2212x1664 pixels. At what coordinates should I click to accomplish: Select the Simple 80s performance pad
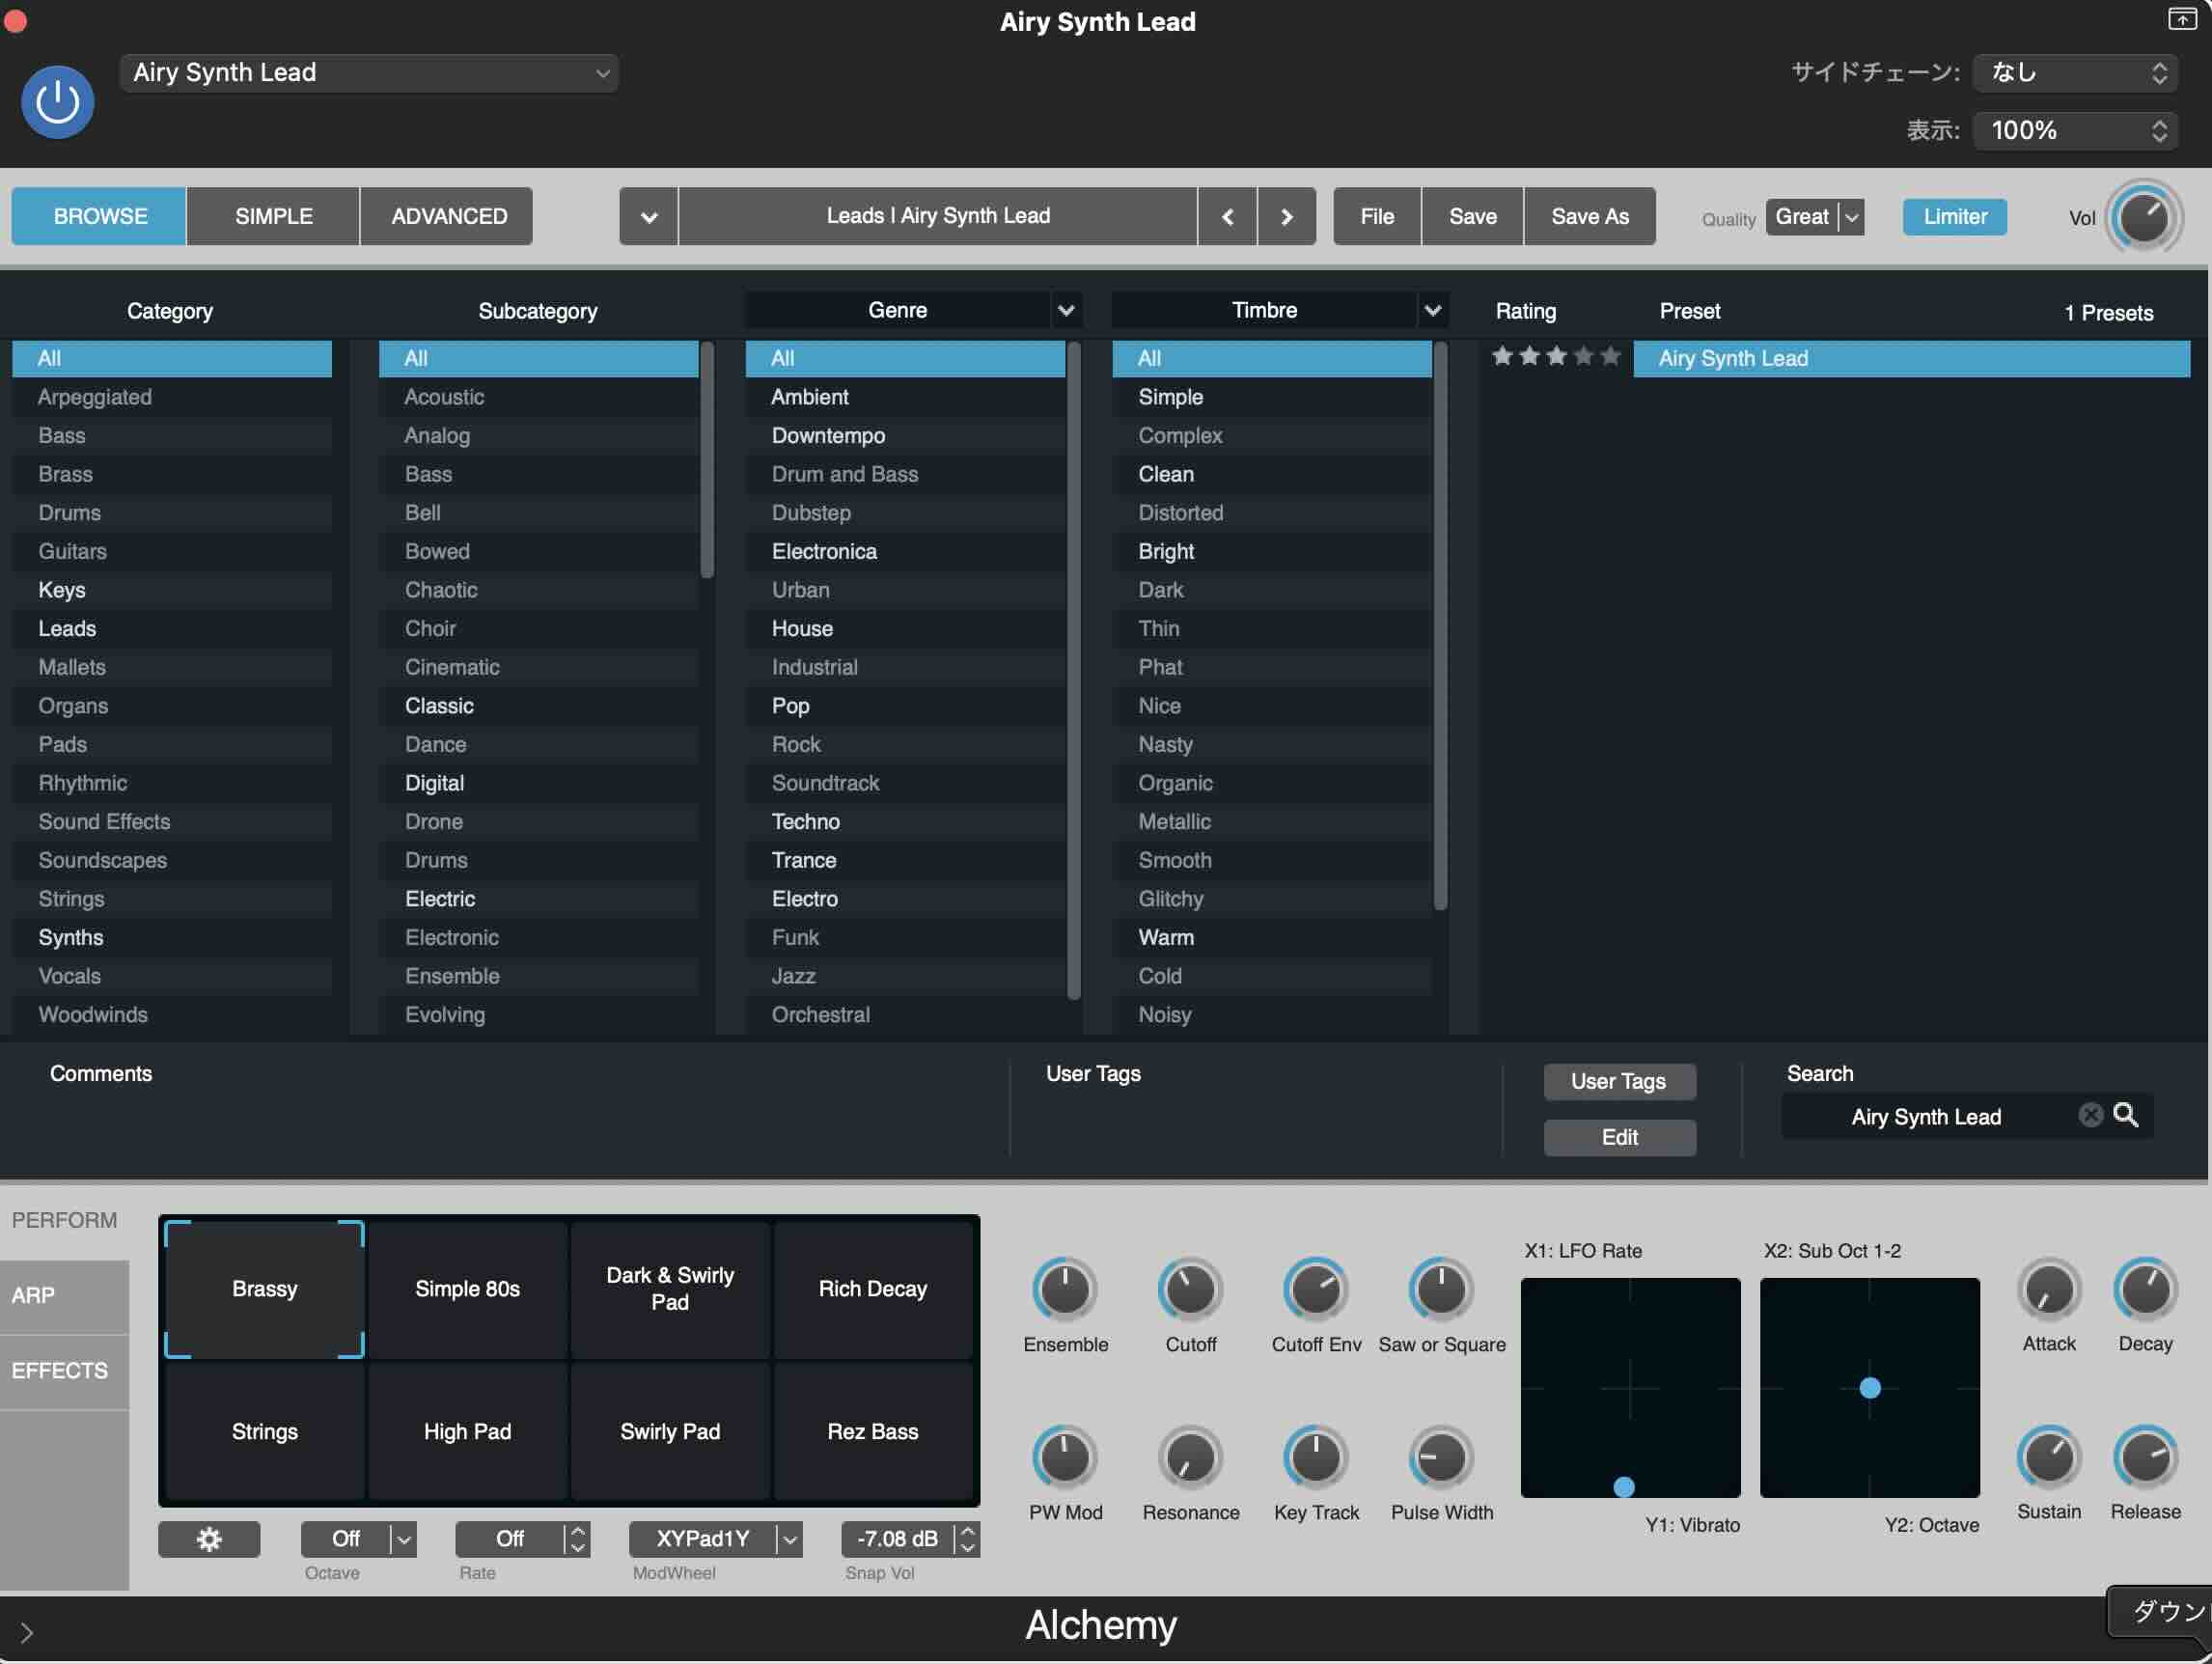pyautogui.click(x=467, y=1289)
